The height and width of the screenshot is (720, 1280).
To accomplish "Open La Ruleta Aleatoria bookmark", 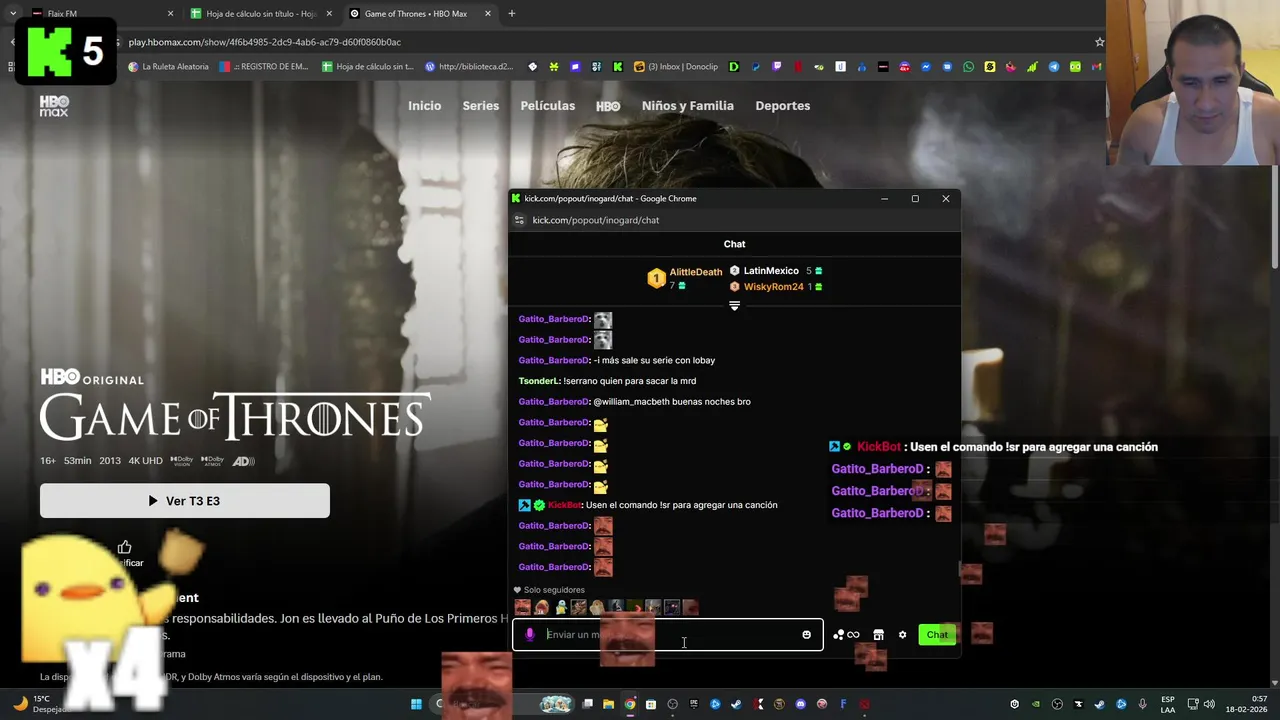I will tap(168, 67).
